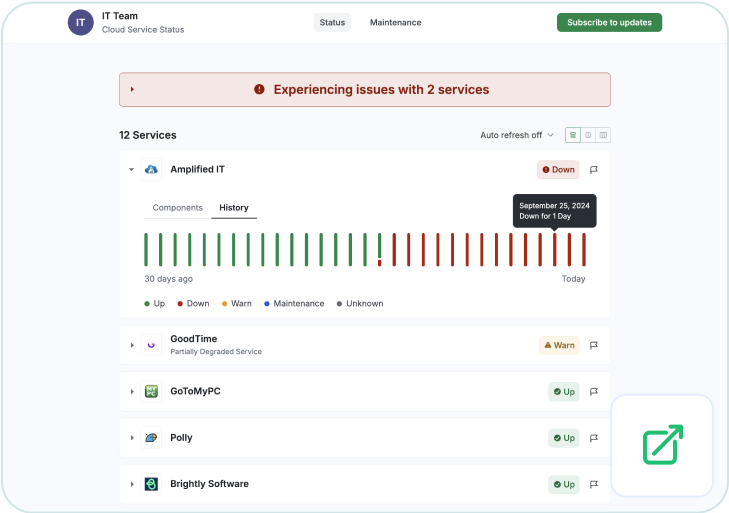
Task: Click the Polly parrot logo
Action: pyautogui.click(x=151, y=438)
